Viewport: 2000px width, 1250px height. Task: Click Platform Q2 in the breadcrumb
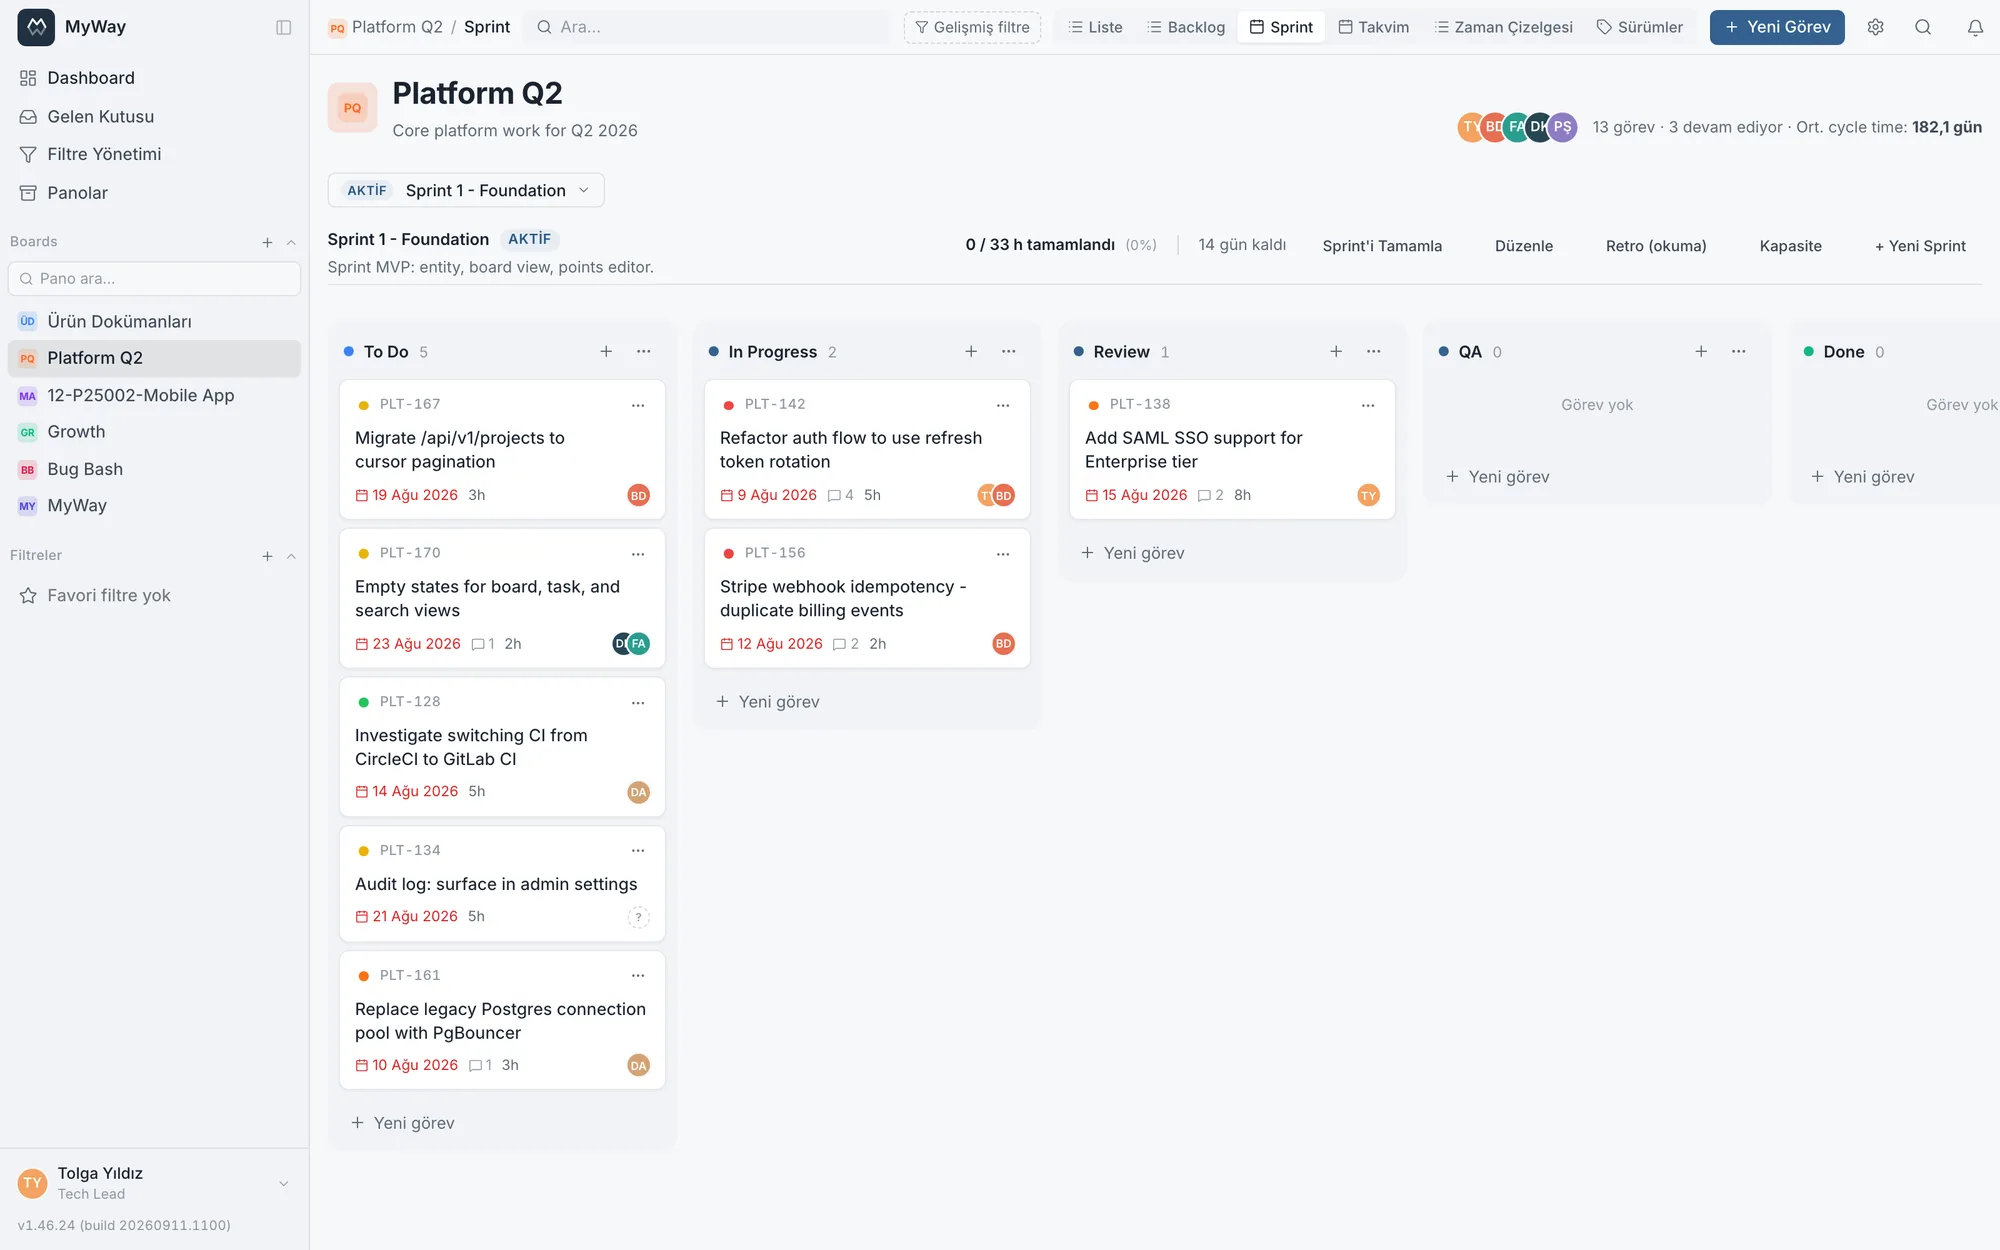[x=397, y=27]
